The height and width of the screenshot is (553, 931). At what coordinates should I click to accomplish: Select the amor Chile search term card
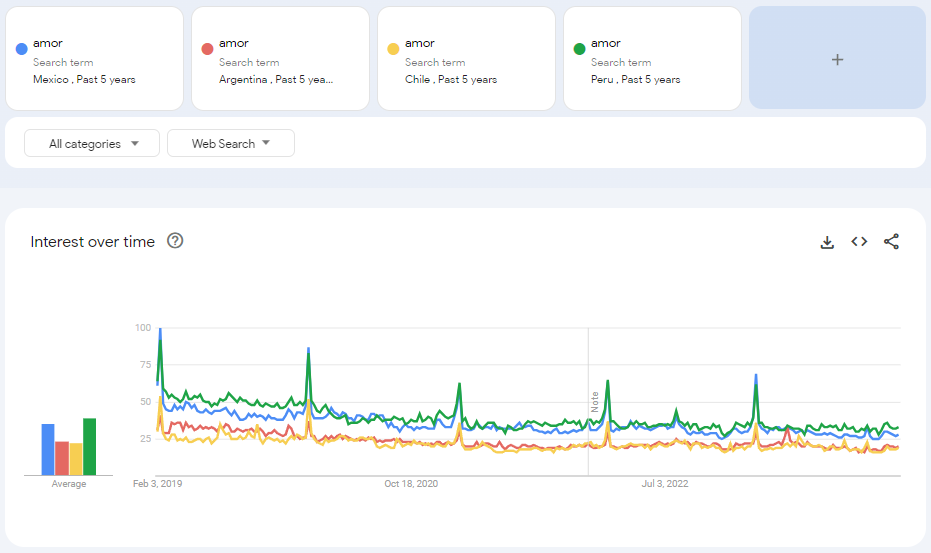click(466, 59)
